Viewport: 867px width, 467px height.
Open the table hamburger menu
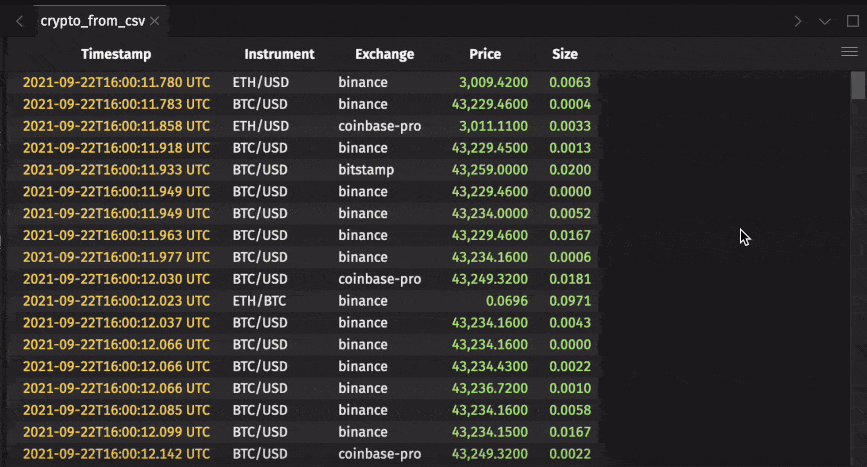849,52
